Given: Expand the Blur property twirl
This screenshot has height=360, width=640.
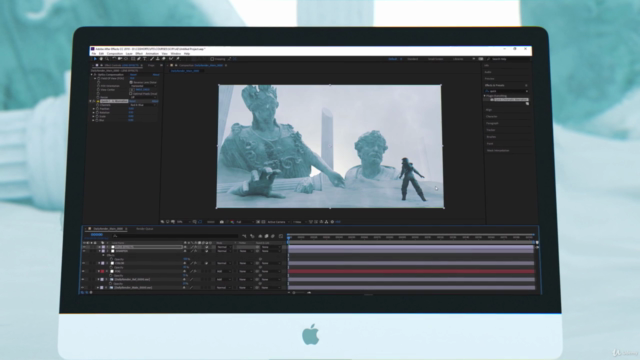Looking at the screenshot, I should 94,120.
